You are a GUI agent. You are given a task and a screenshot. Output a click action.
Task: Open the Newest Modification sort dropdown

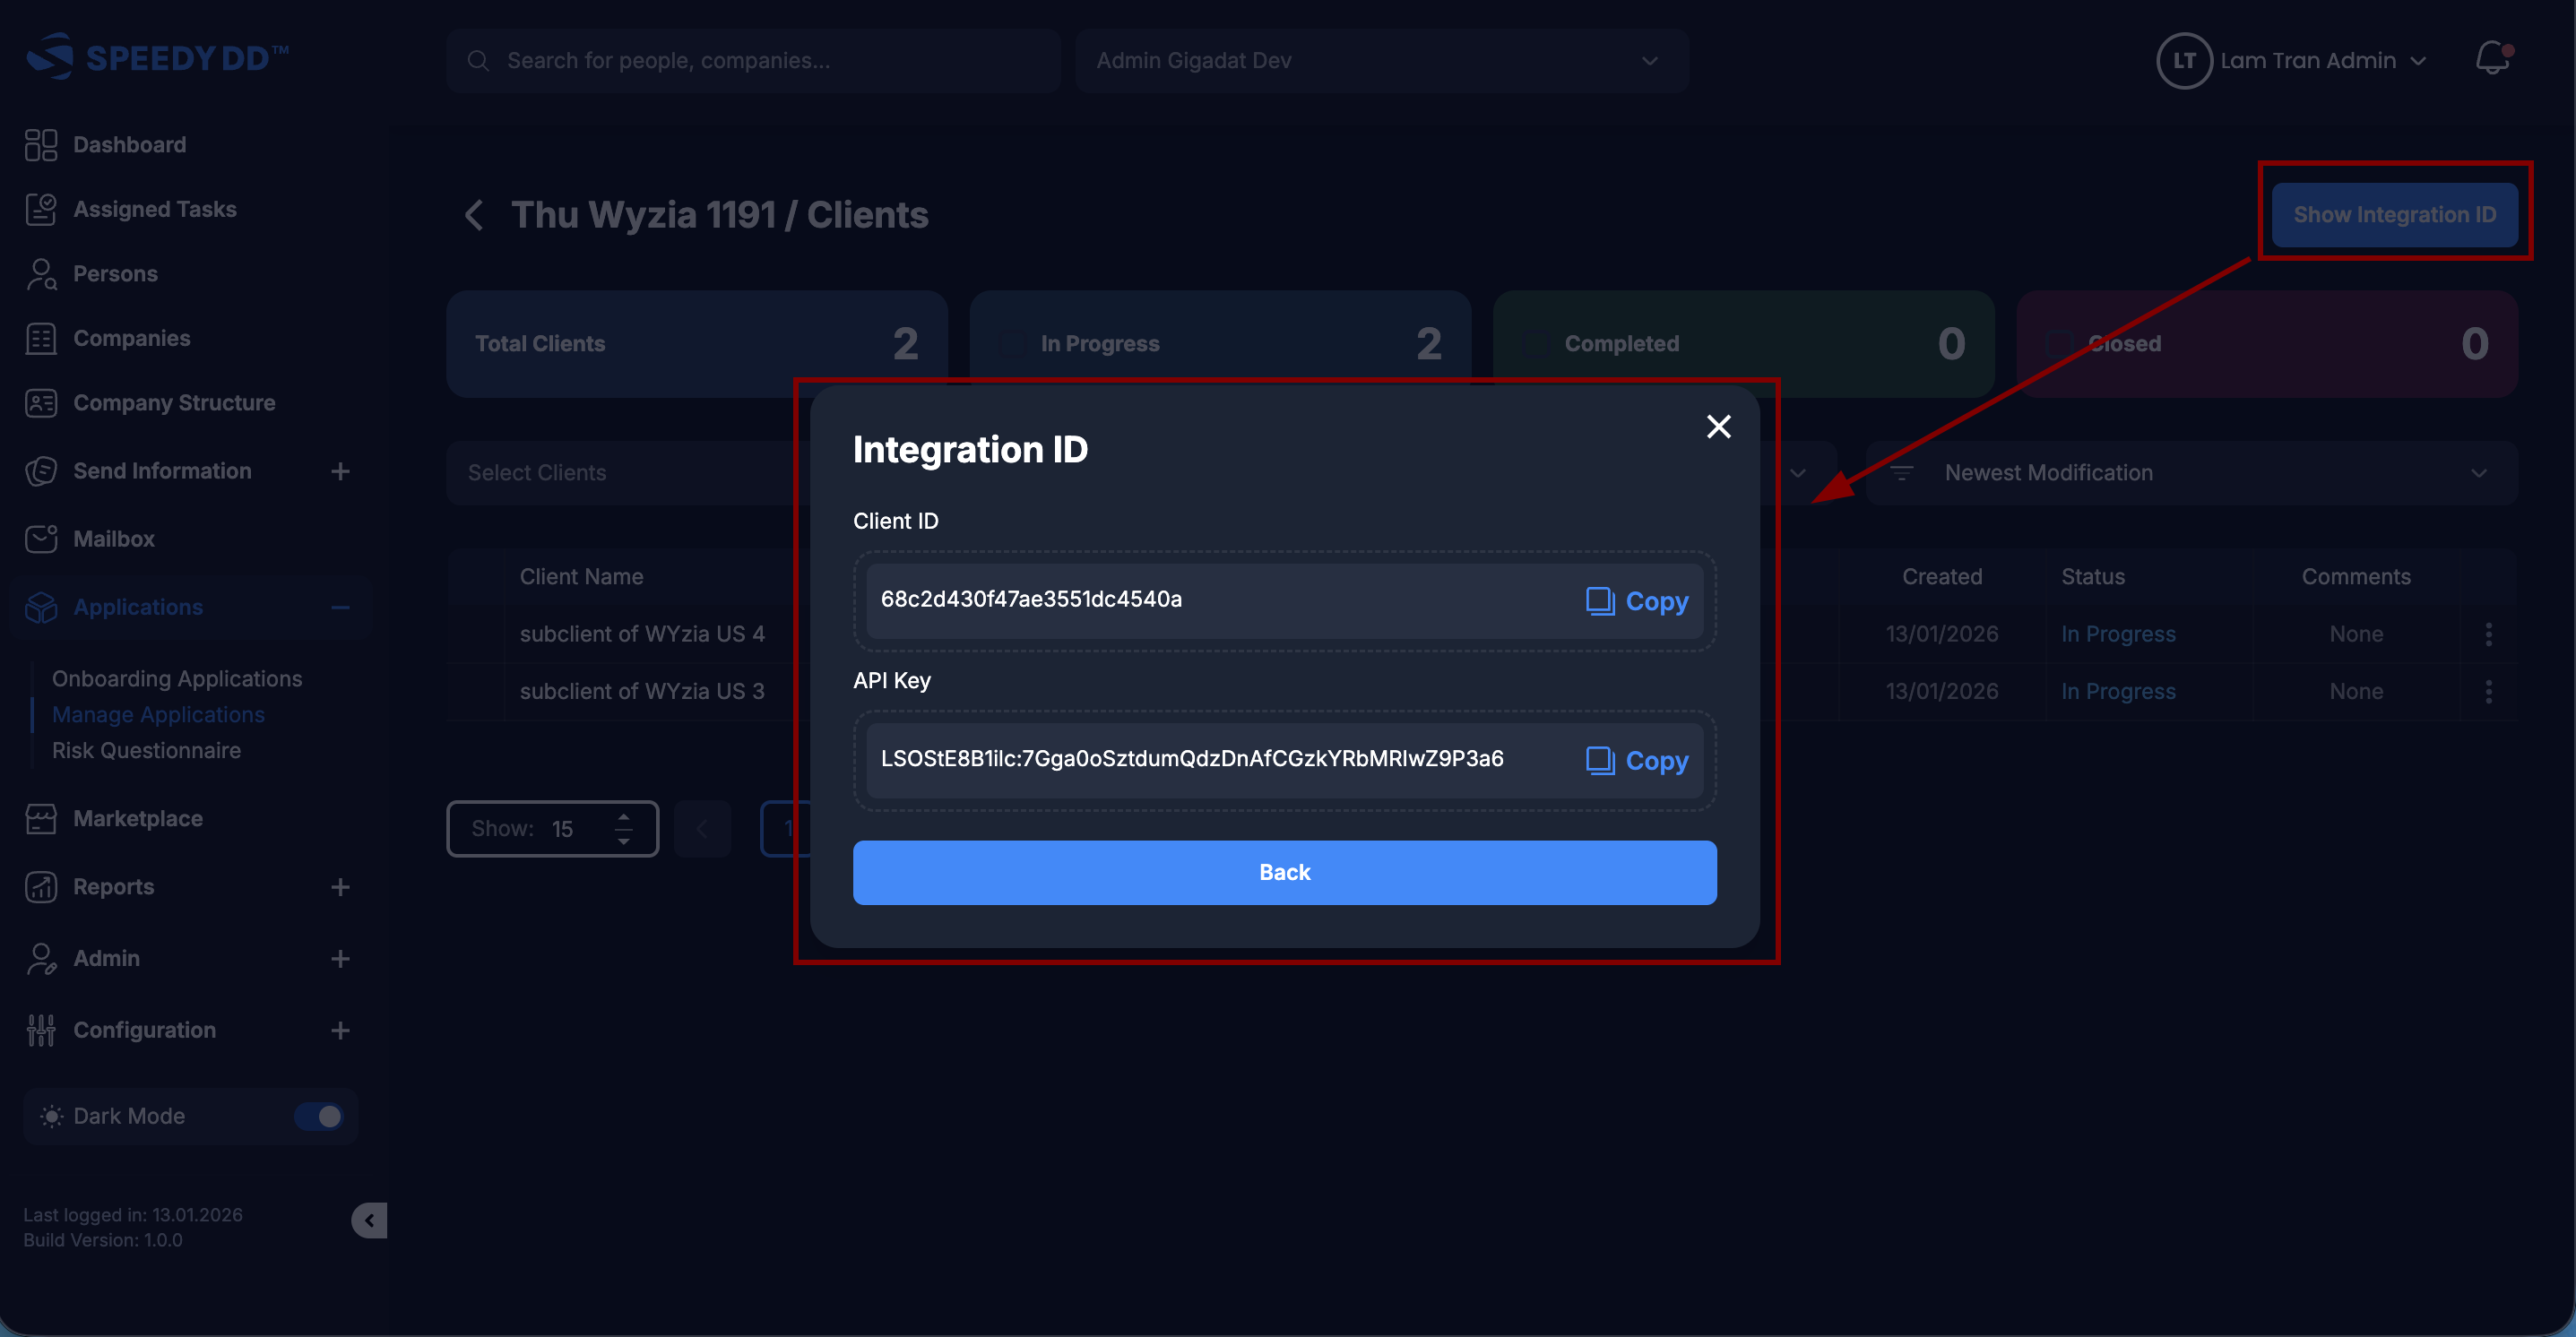[2191, 473]
